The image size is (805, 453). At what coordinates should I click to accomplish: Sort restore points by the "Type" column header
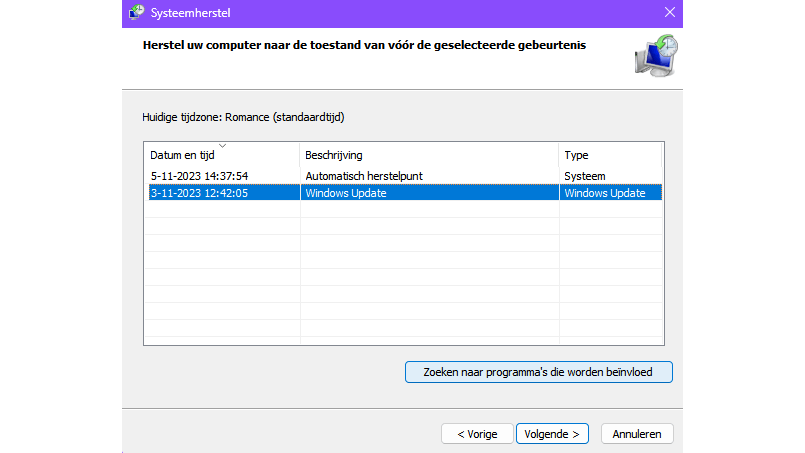click(x=576, y=156)
